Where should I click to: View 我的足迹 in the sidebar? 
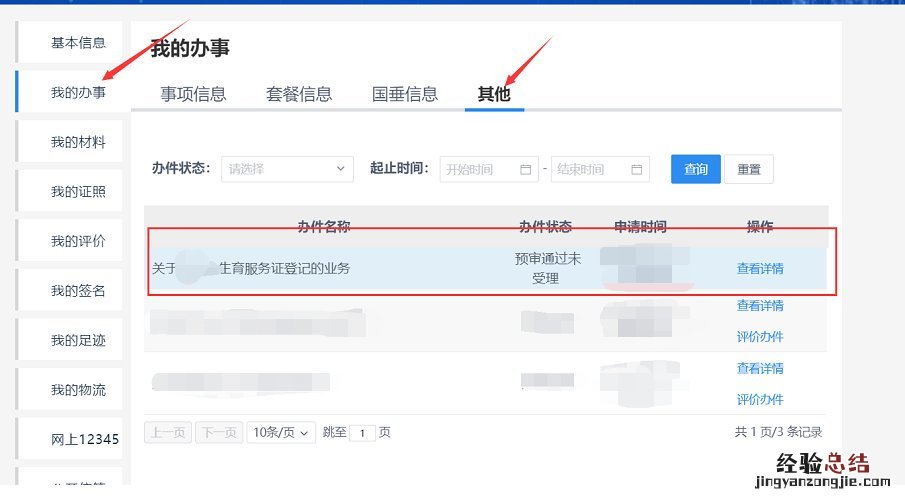(x=70, y=340)
